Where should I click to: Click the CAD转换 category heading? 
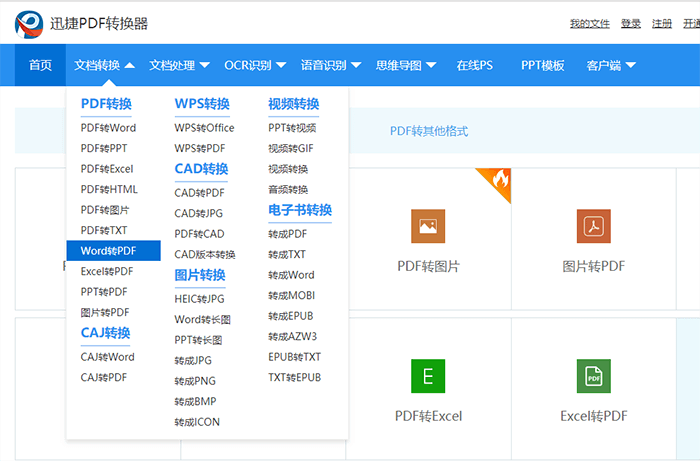point(201,169)
